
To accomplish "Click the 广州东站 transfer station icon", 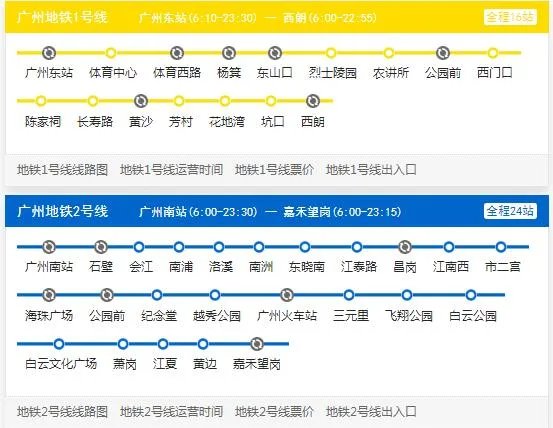I will tap(49, 53).
